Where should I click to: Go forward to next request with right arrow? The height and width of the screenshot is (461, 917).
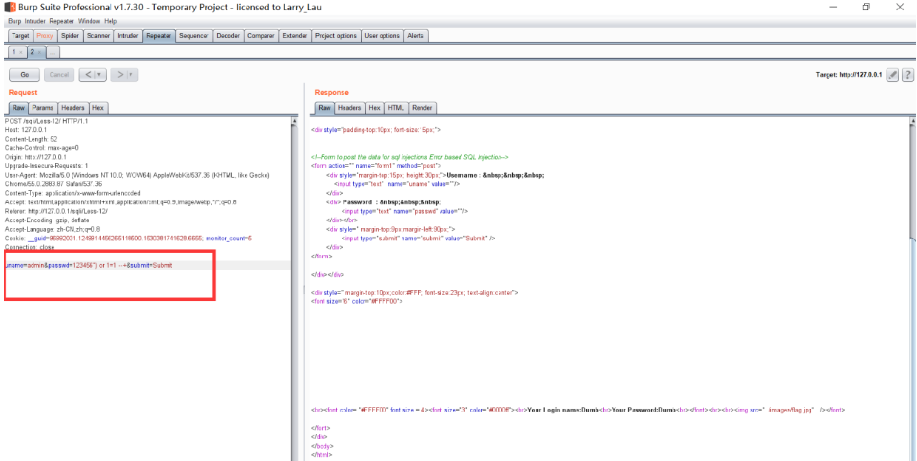(119, 75)
